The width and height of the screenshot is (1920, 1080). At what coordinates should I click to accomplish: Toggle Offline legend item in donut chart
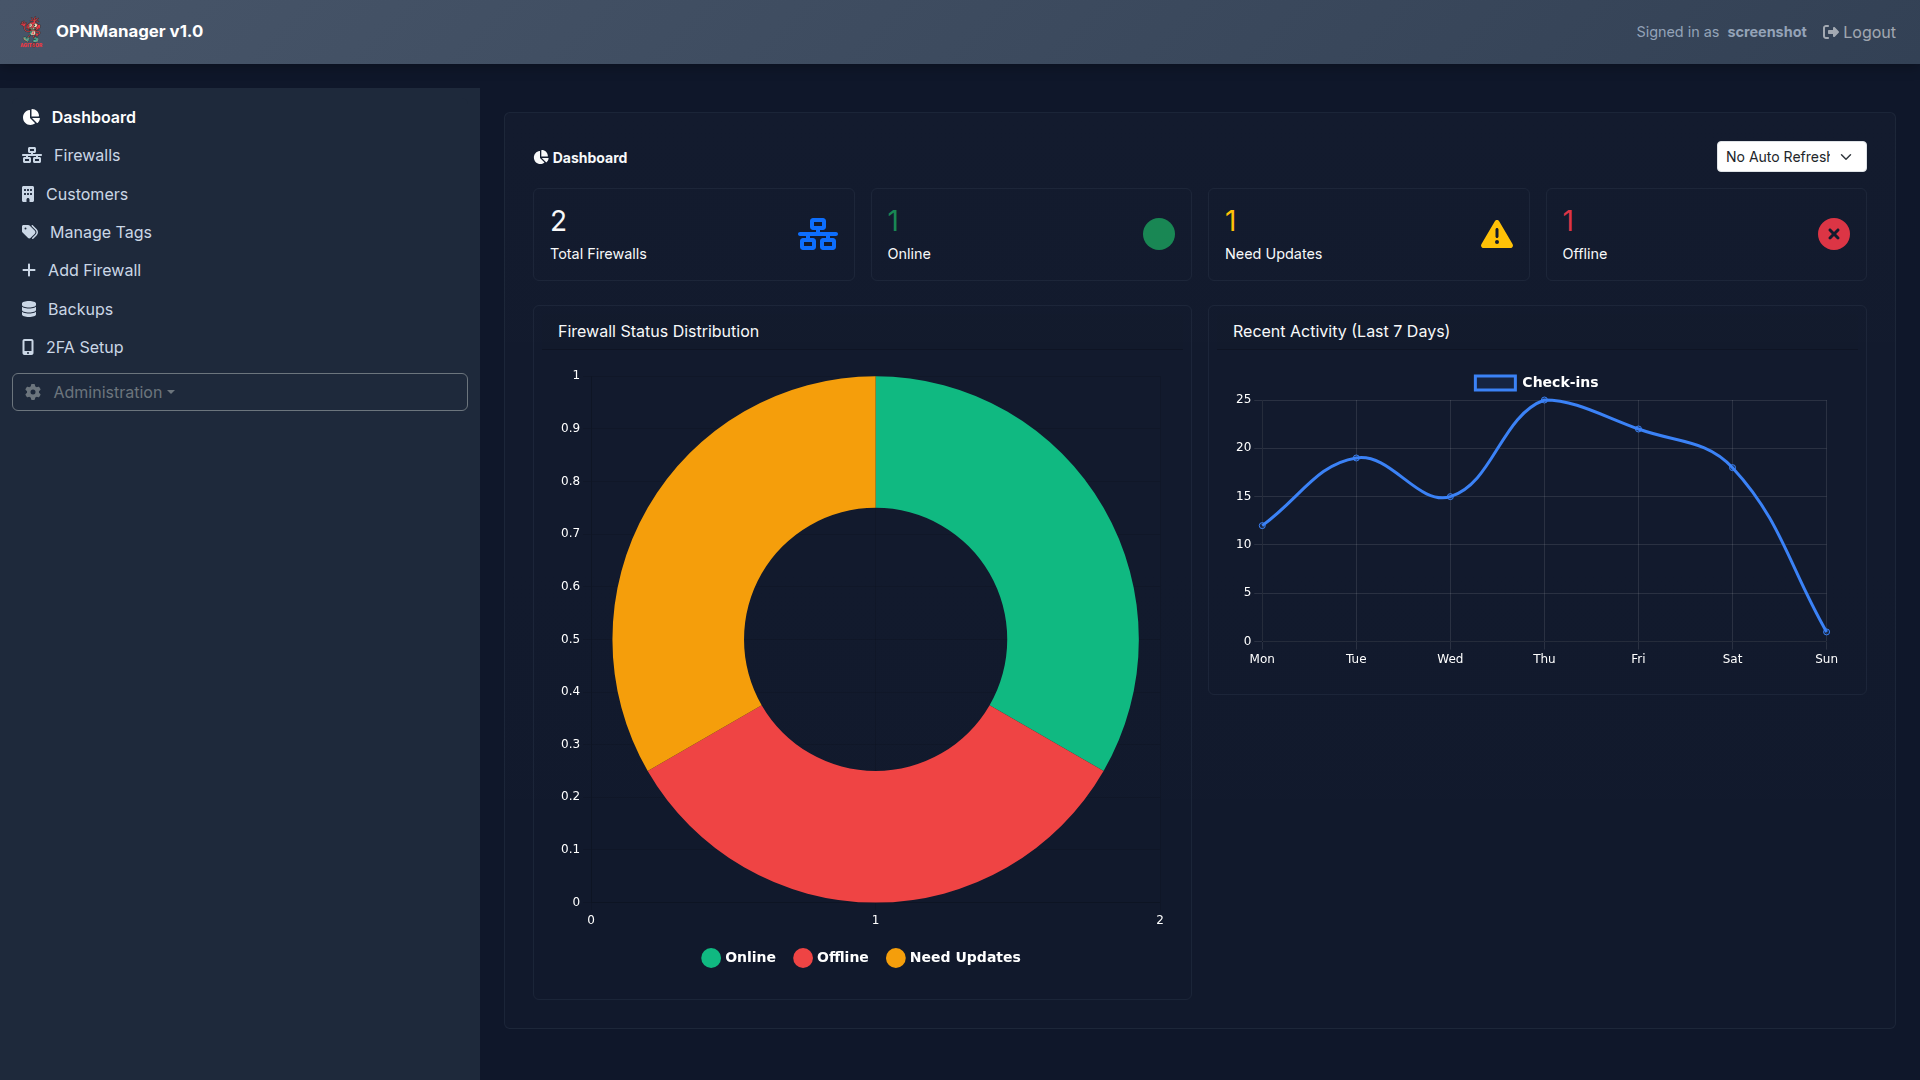pyautogui.click(x=831, y=957)
